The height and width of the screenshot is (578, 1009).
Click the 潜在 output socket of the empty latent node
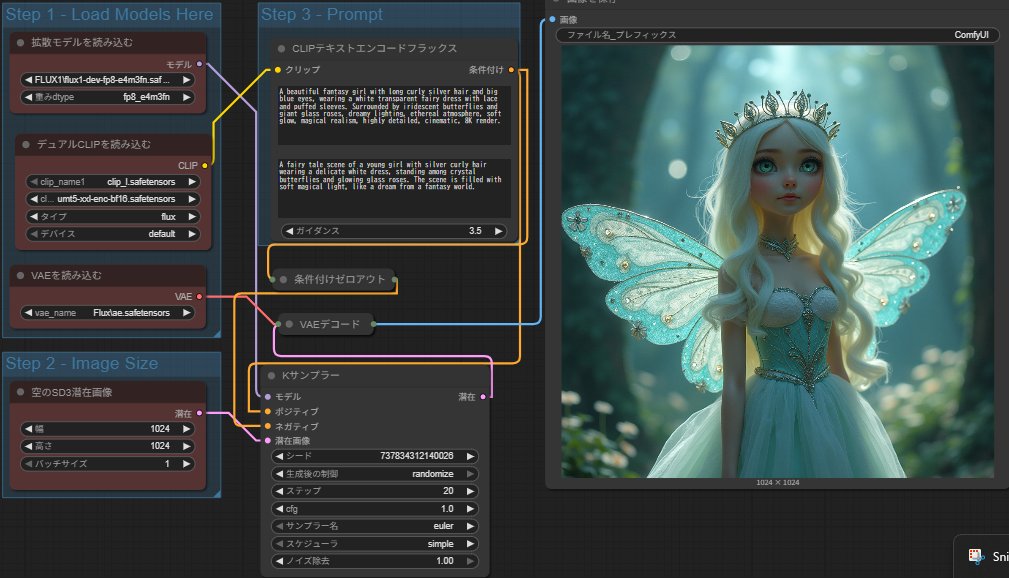point(199,413)
